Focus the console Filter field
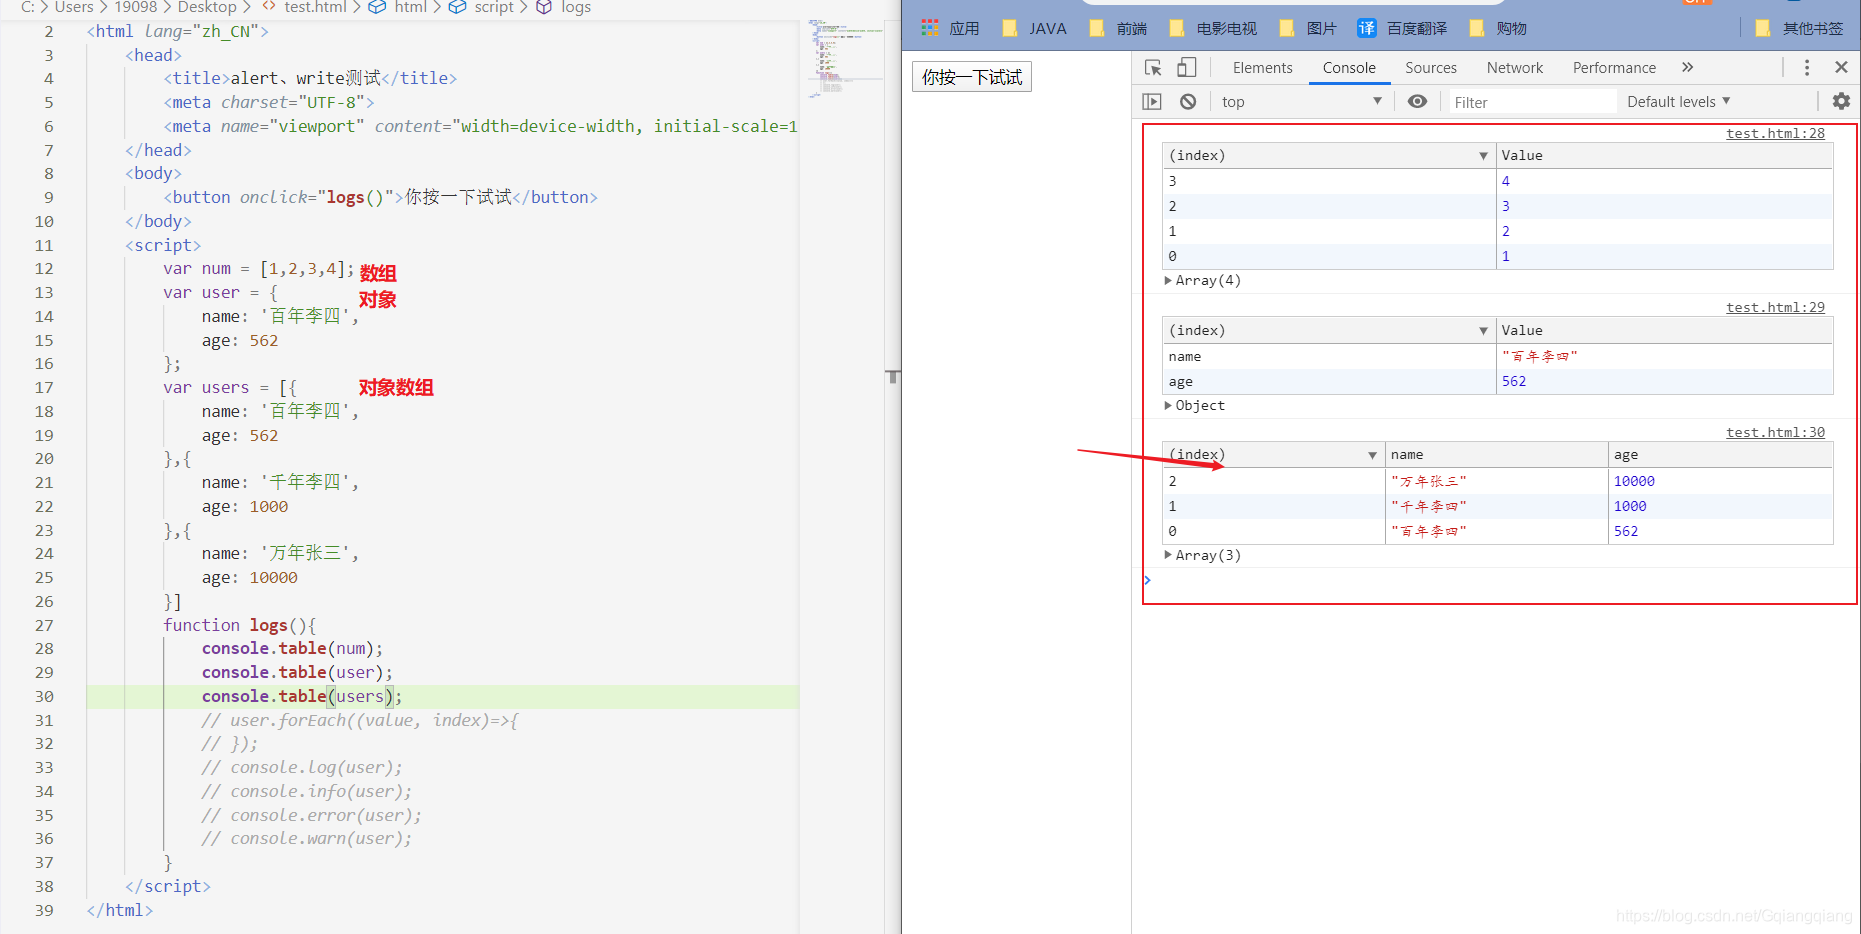Image resolution: width=1861 pixels, height=934 pixels. click(1532, 102)
